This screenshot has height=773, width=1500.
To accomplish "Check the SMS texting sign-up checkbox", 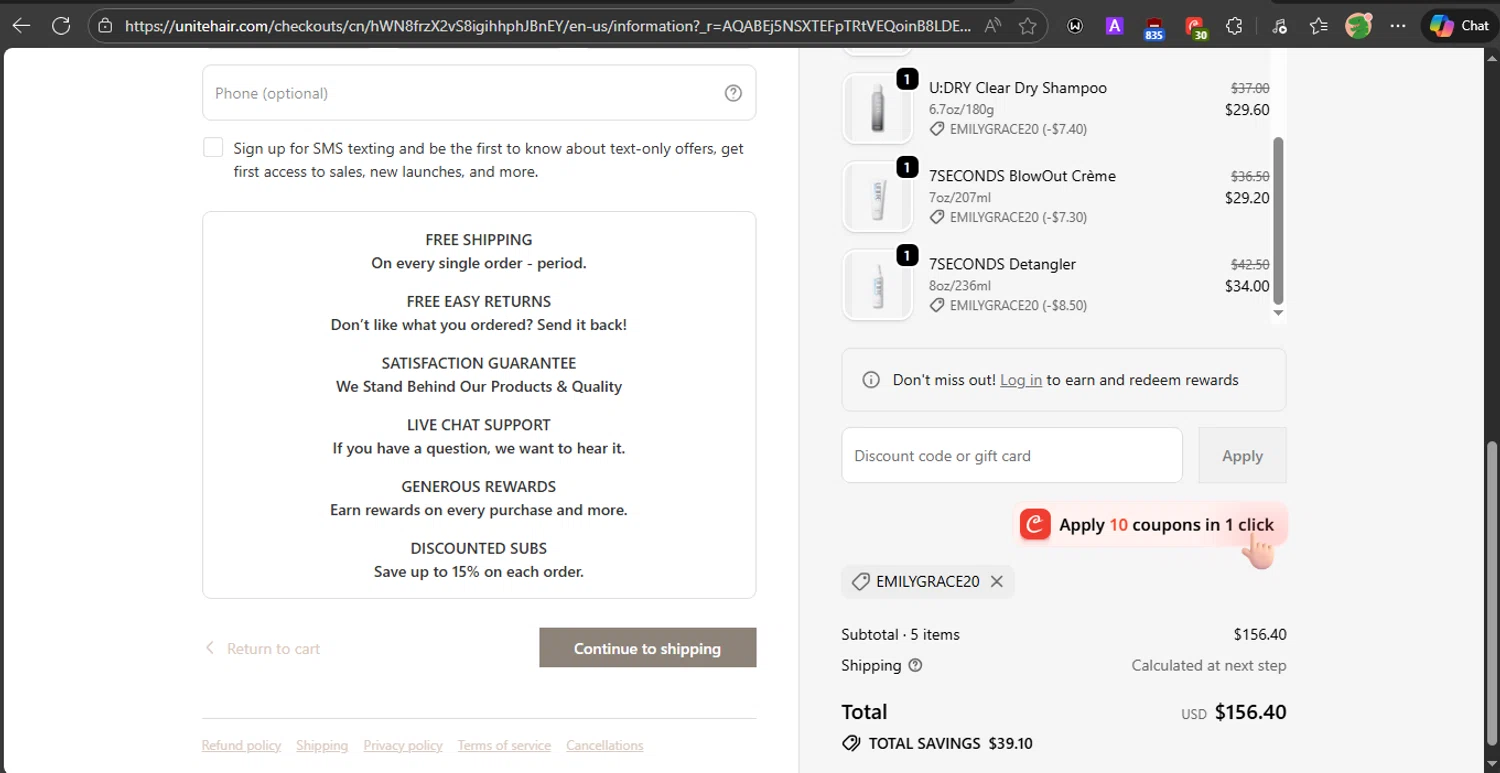I will pyautogui.click(x=213, y=148).
